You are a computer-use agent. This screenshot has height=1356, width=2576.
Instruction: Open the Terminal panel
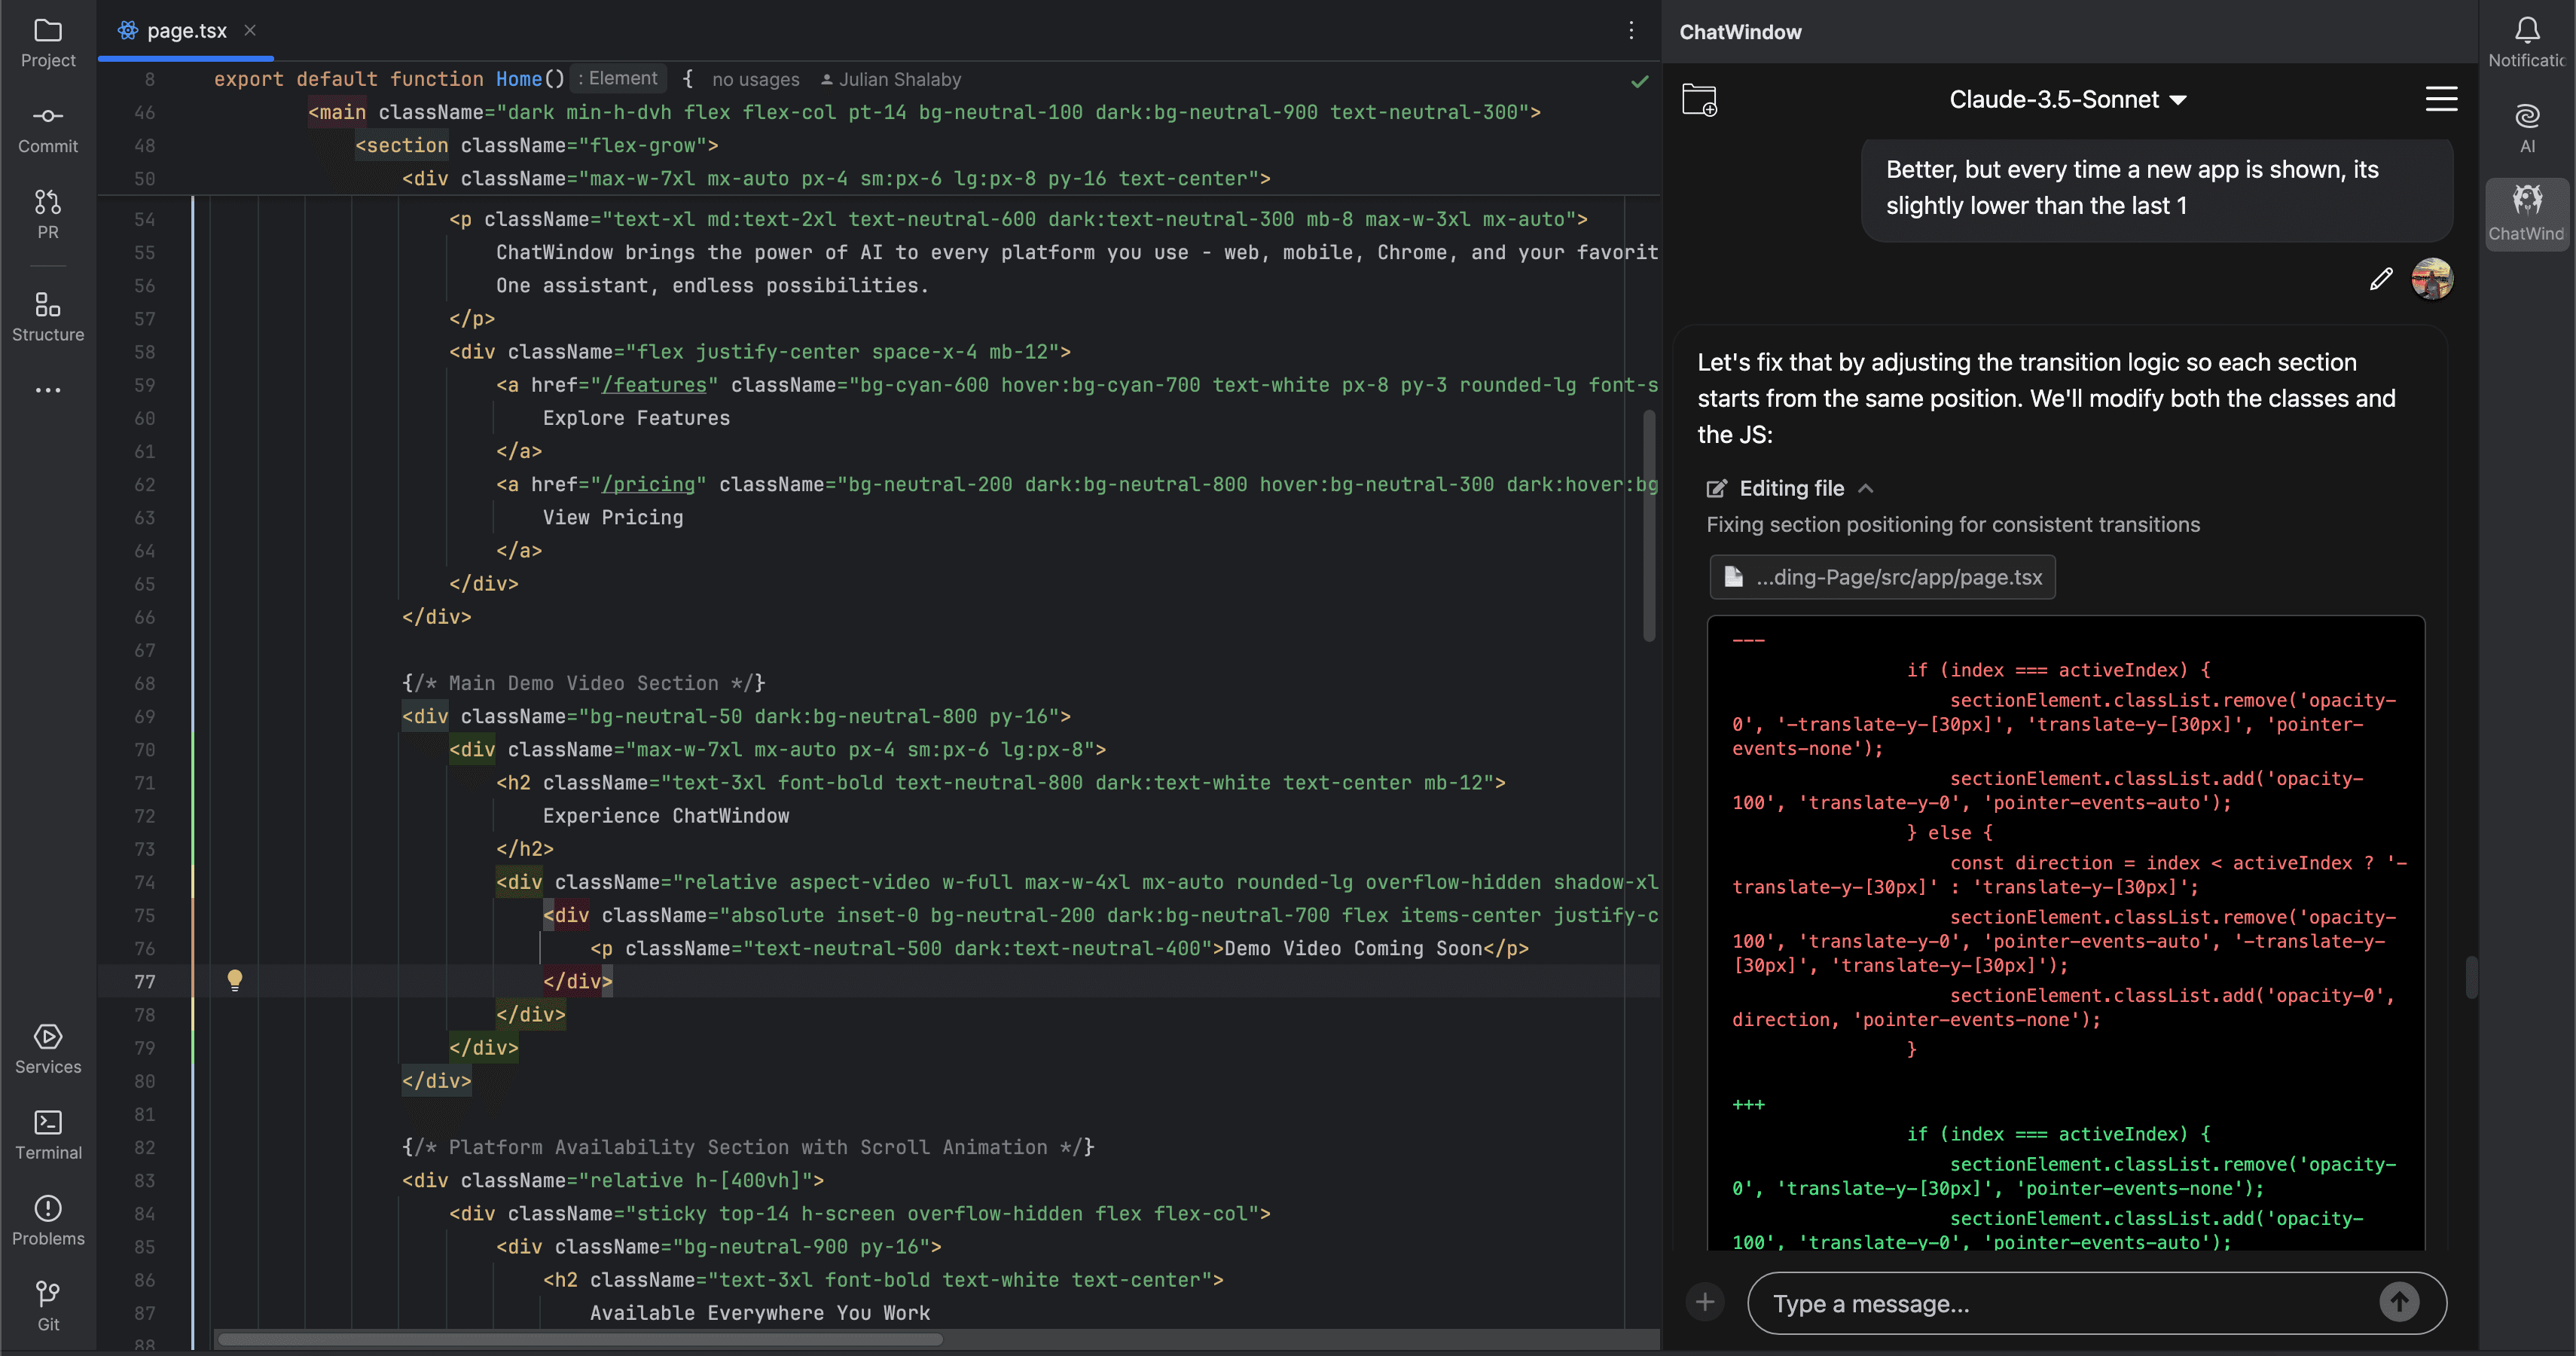pos(47,1133)
